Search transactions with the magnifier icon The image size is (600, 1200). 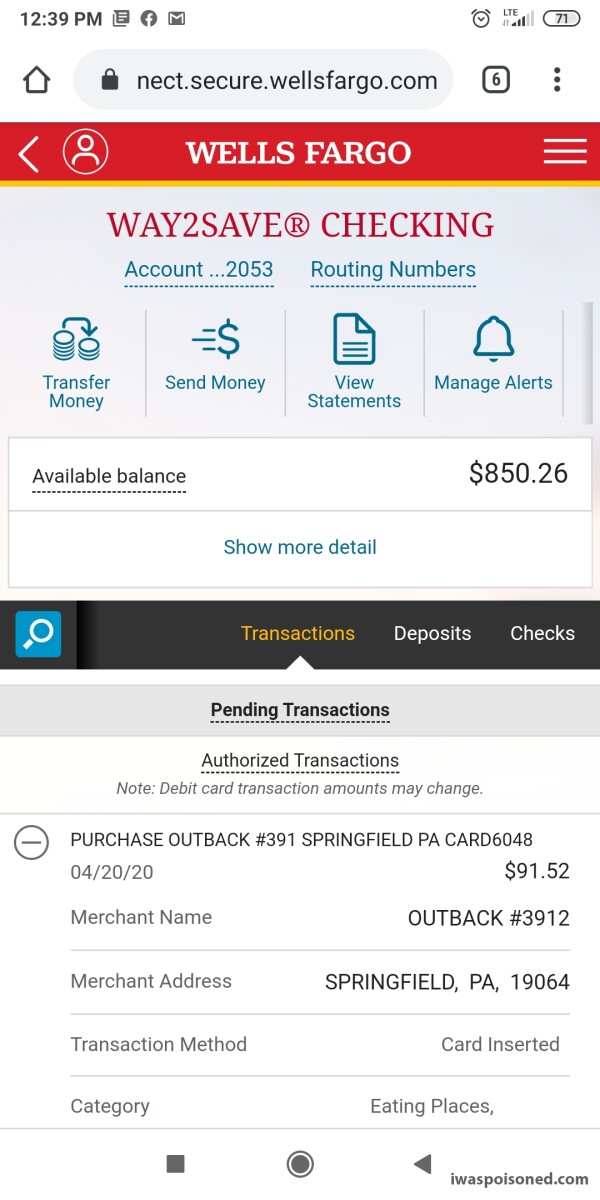point(38,634)
